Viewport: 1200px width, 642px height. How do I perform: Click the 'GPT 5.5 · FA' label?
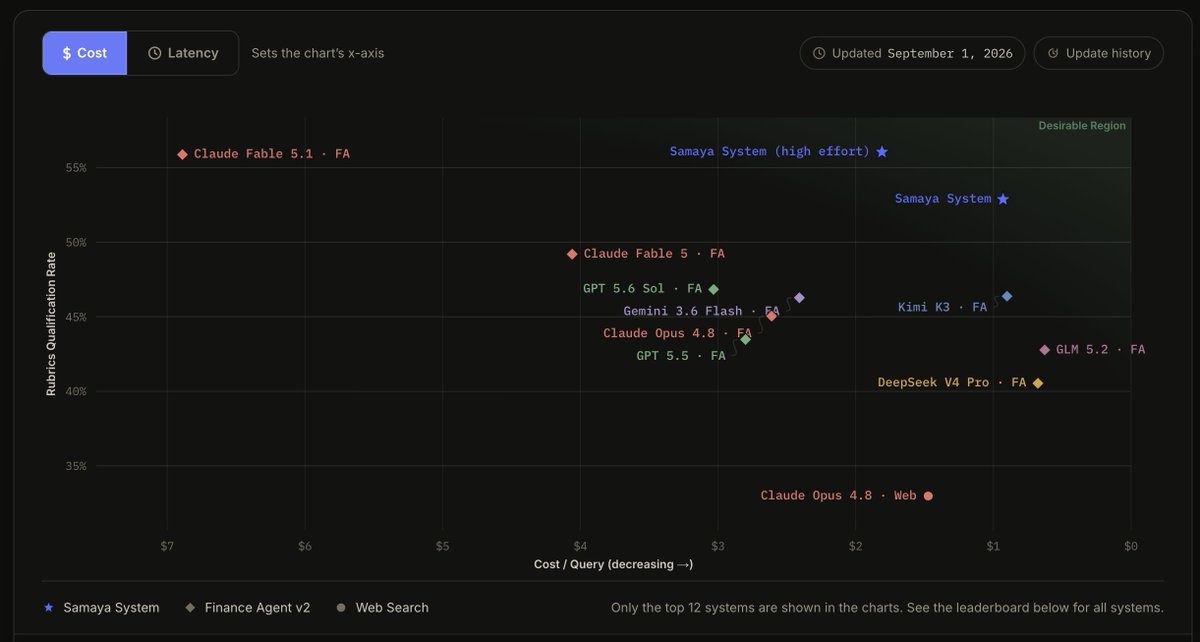coord(681,355)
